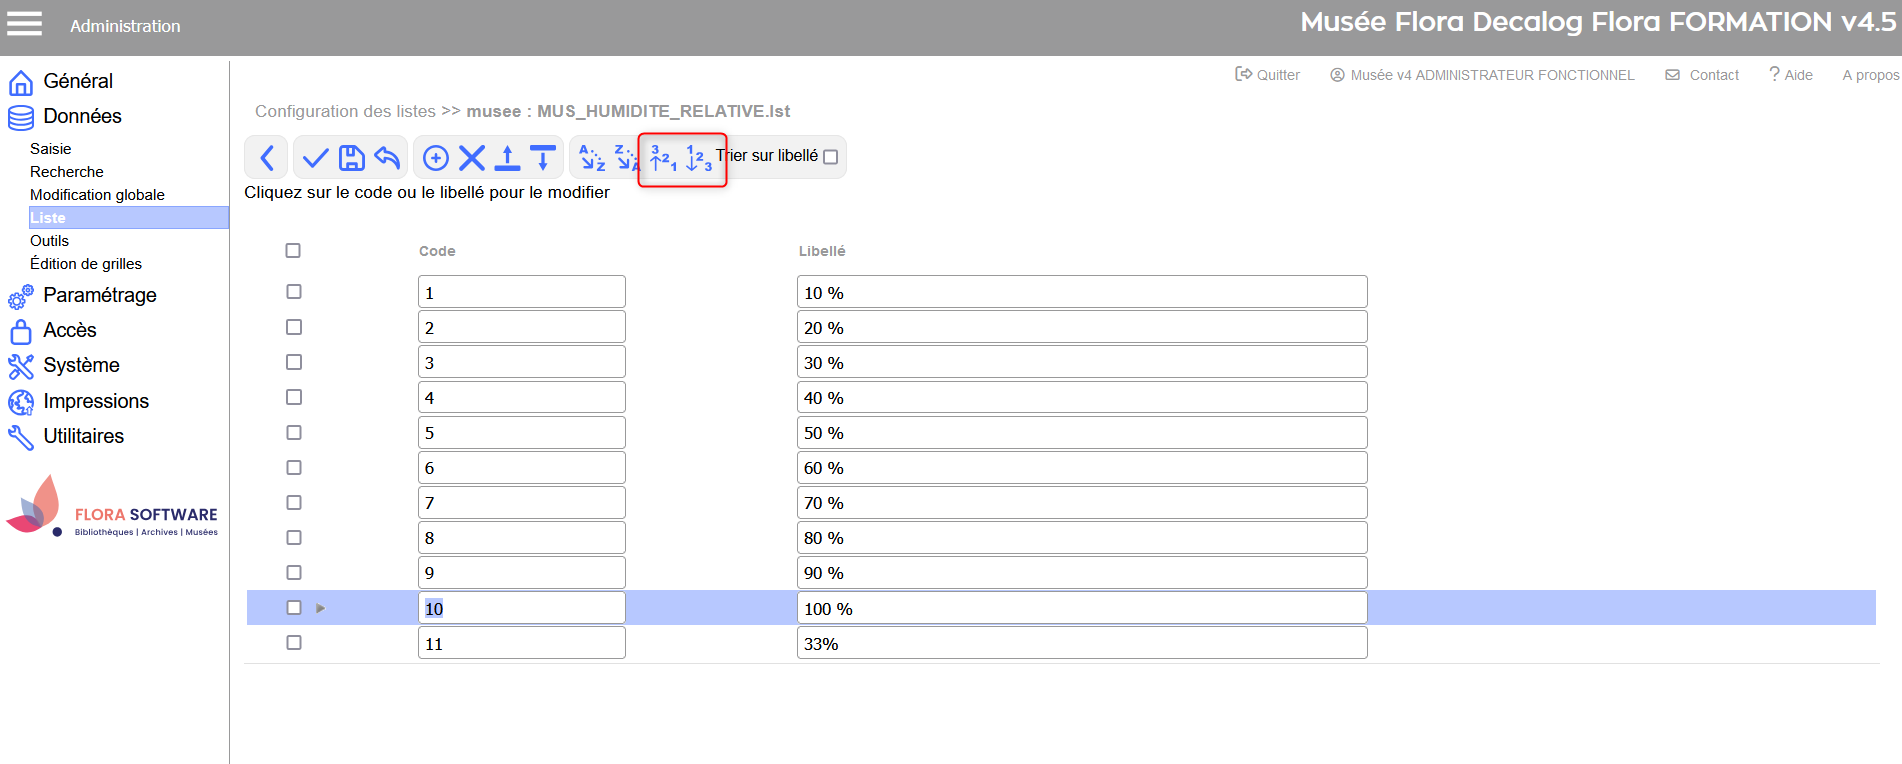Expand the Système section
Viewport: 1902px width, 764px height.
(x=81, y=365)
